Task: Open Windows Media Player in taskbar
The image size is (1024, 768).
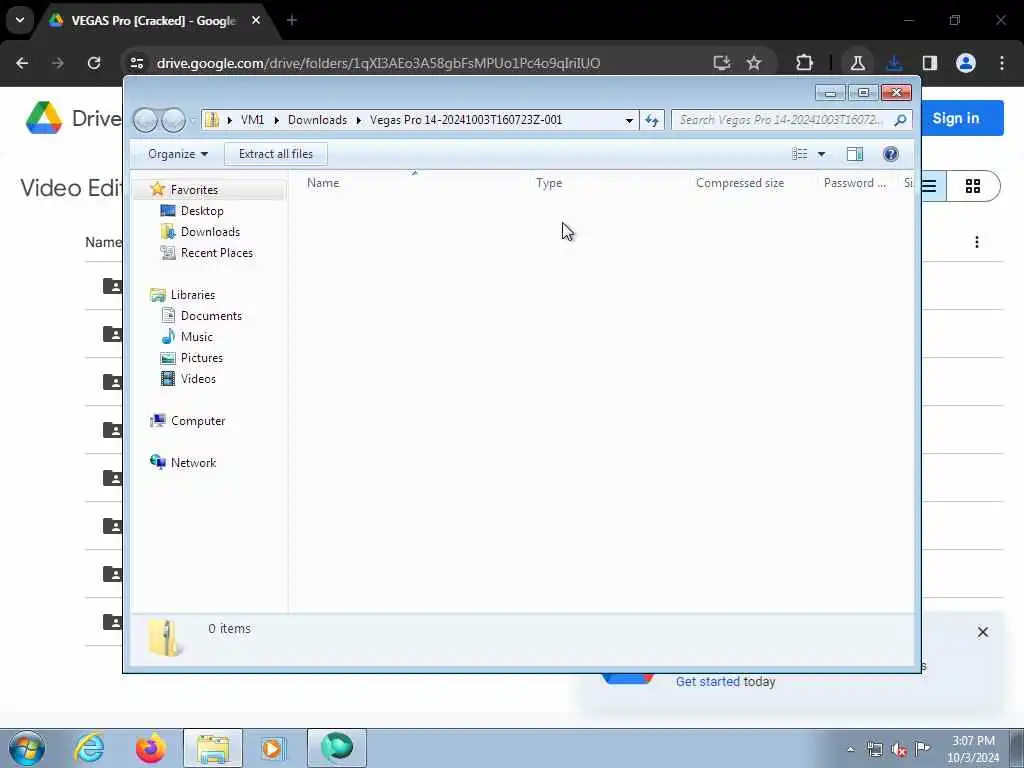Action: pos(274,748)
